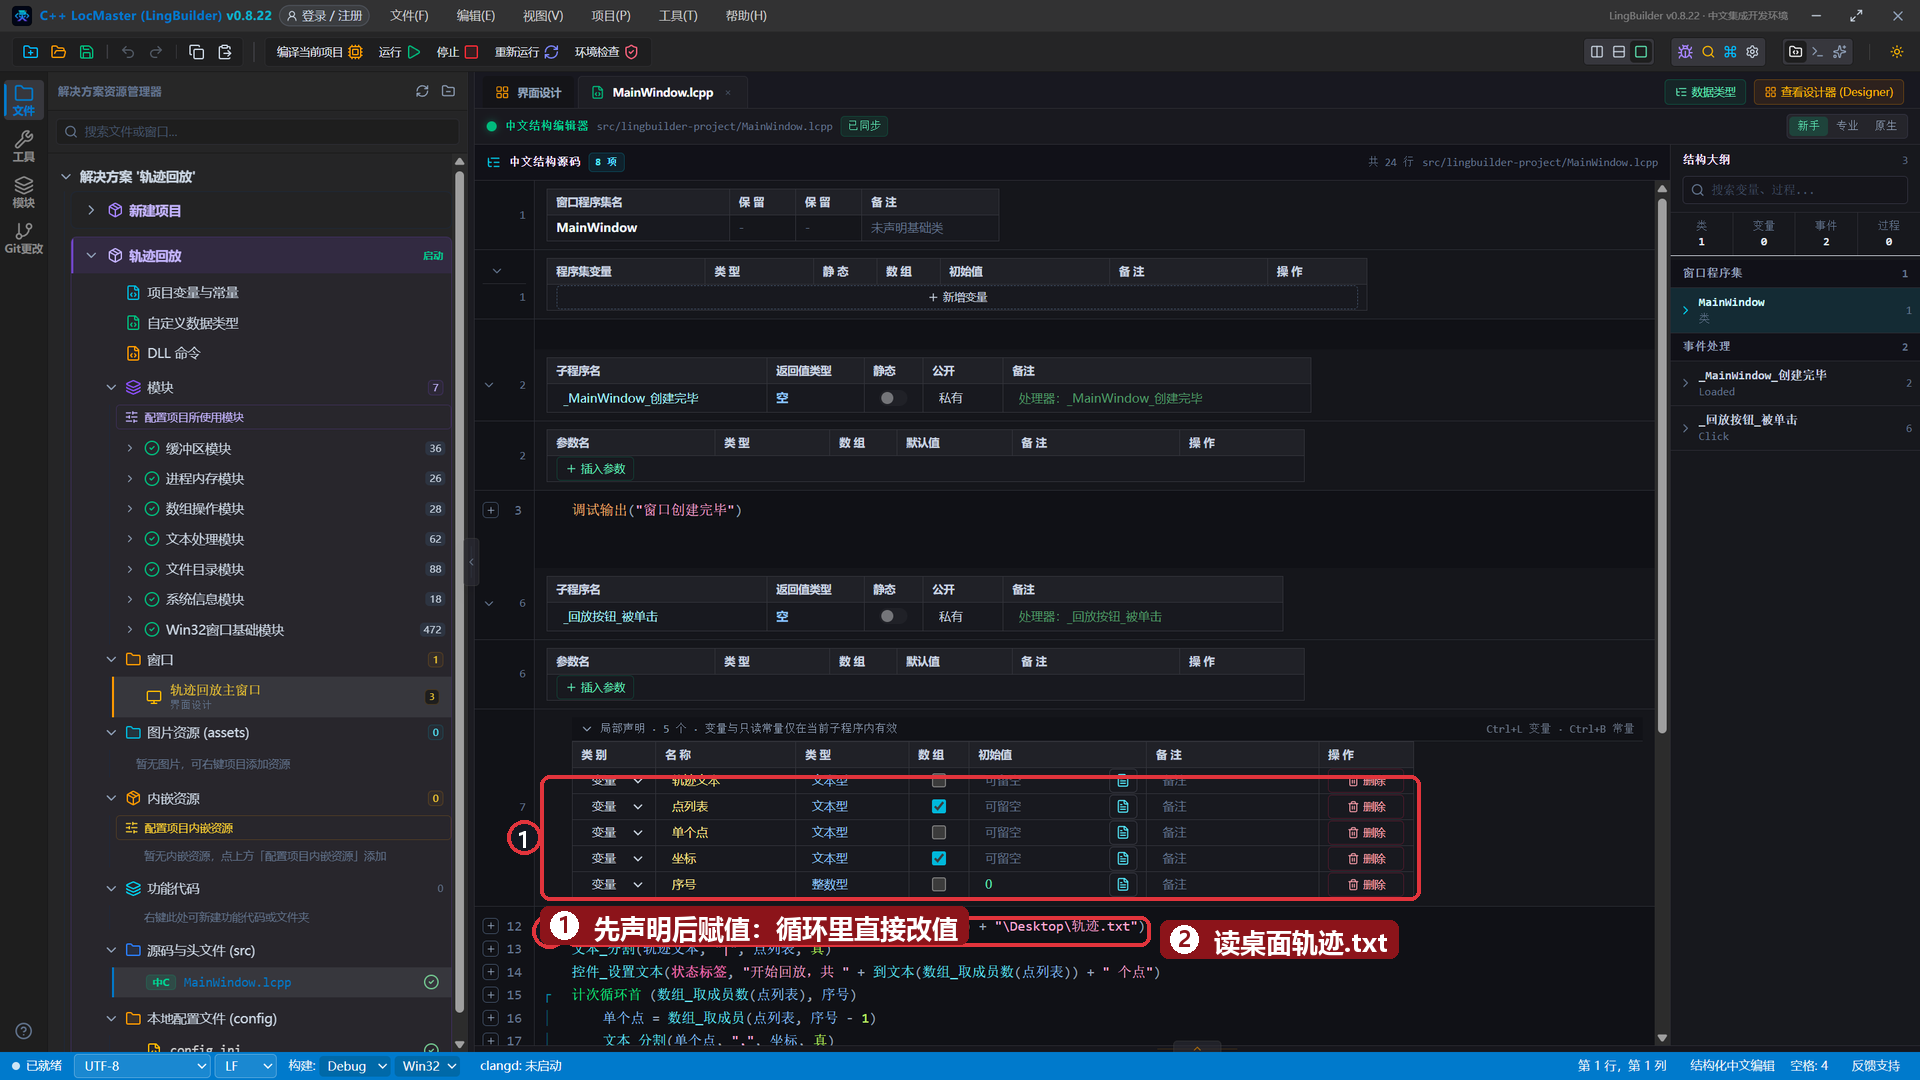
Task: Open the Git更改 sidebar icon
Action: (x=24, y=238)
